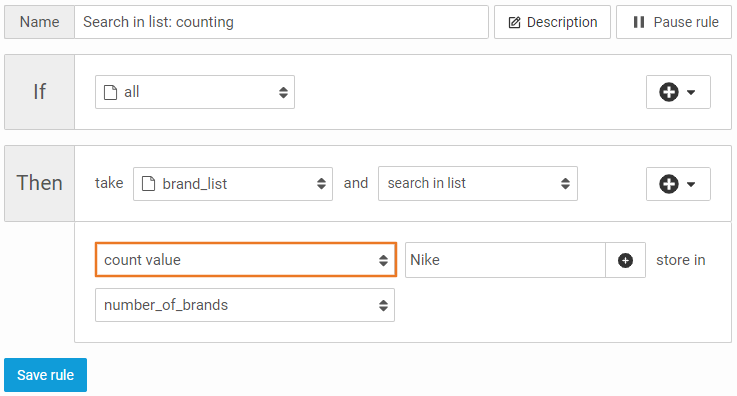Click the plus icon beside the Nike field
This screenshot has width=737, height=396.
(625, 260)
